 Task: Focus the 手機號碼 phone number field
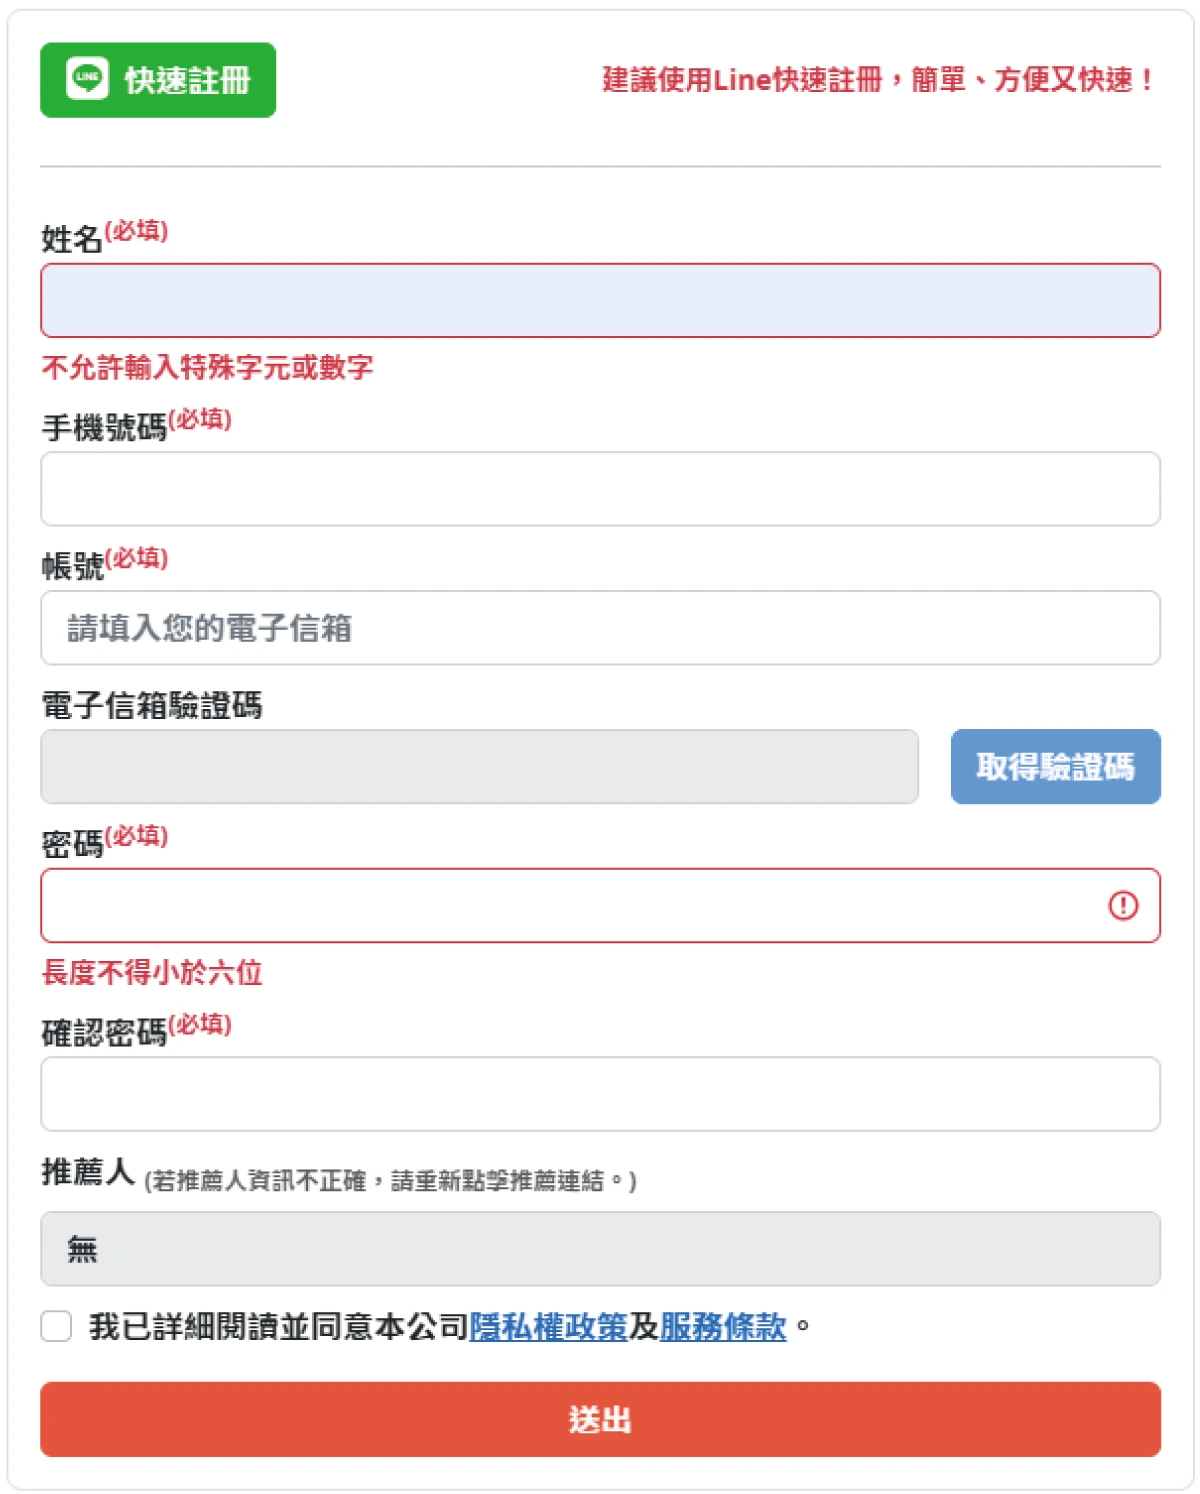(x=600, y=489)
